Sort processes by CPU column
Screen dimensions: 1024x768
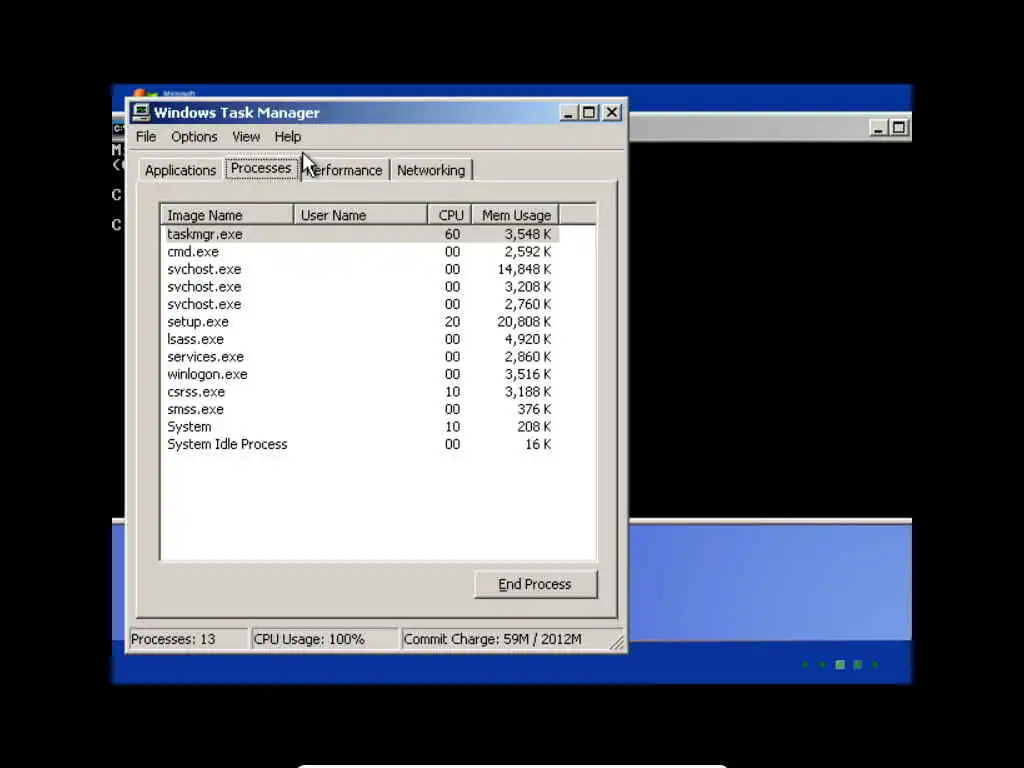450,215
